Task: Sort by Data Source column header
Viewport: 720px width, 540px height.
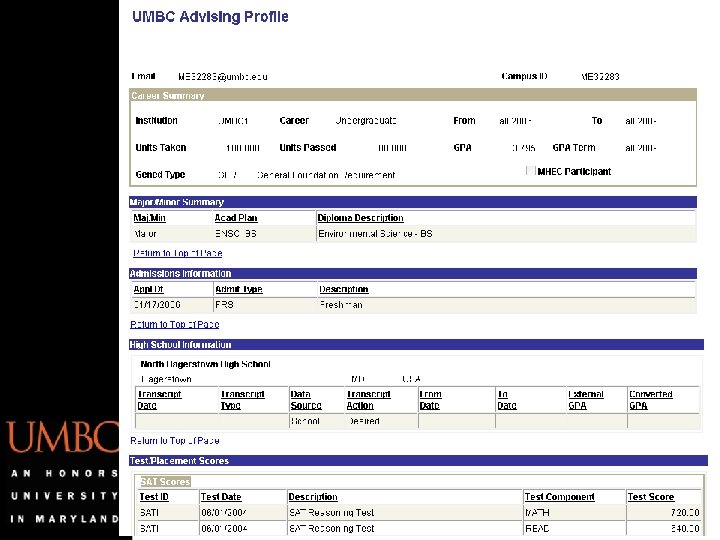Action: click(306, 400)
